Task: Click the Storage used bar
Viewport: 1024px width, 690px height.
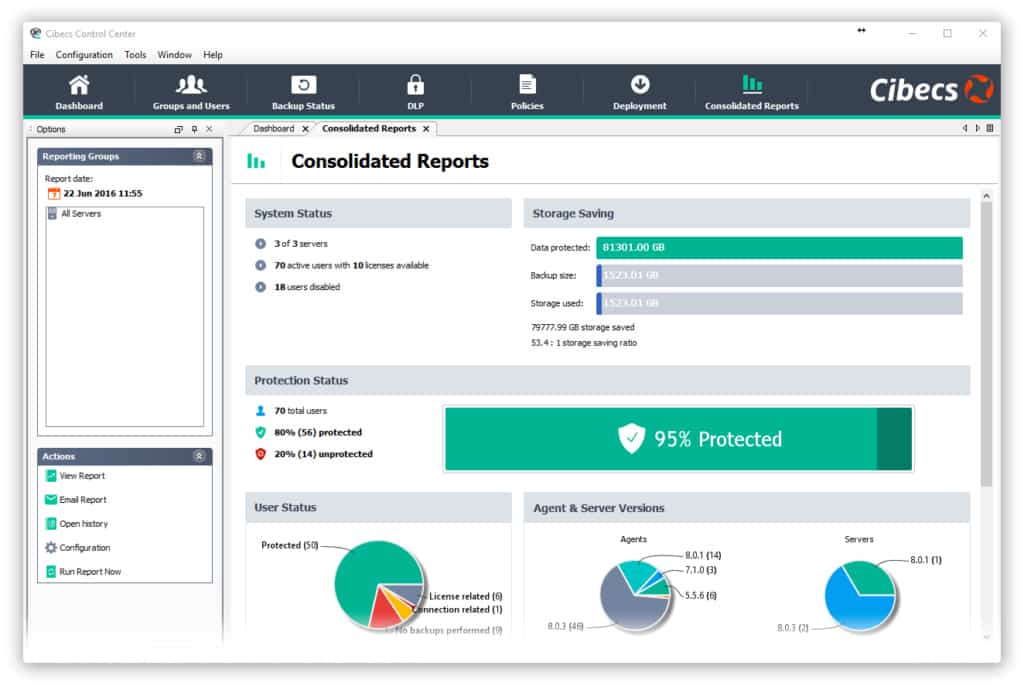Action: coord(779,304)
